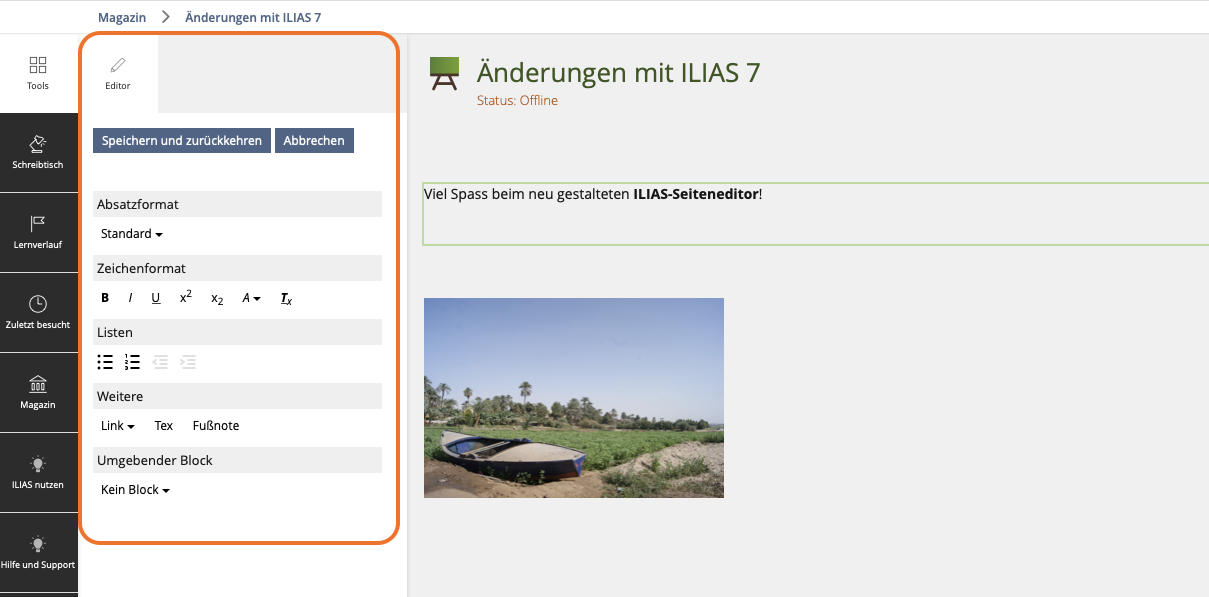This screenshot has height=597, width=1209.
Task: Insert a Fußnote
Action: tap(216, 426)
